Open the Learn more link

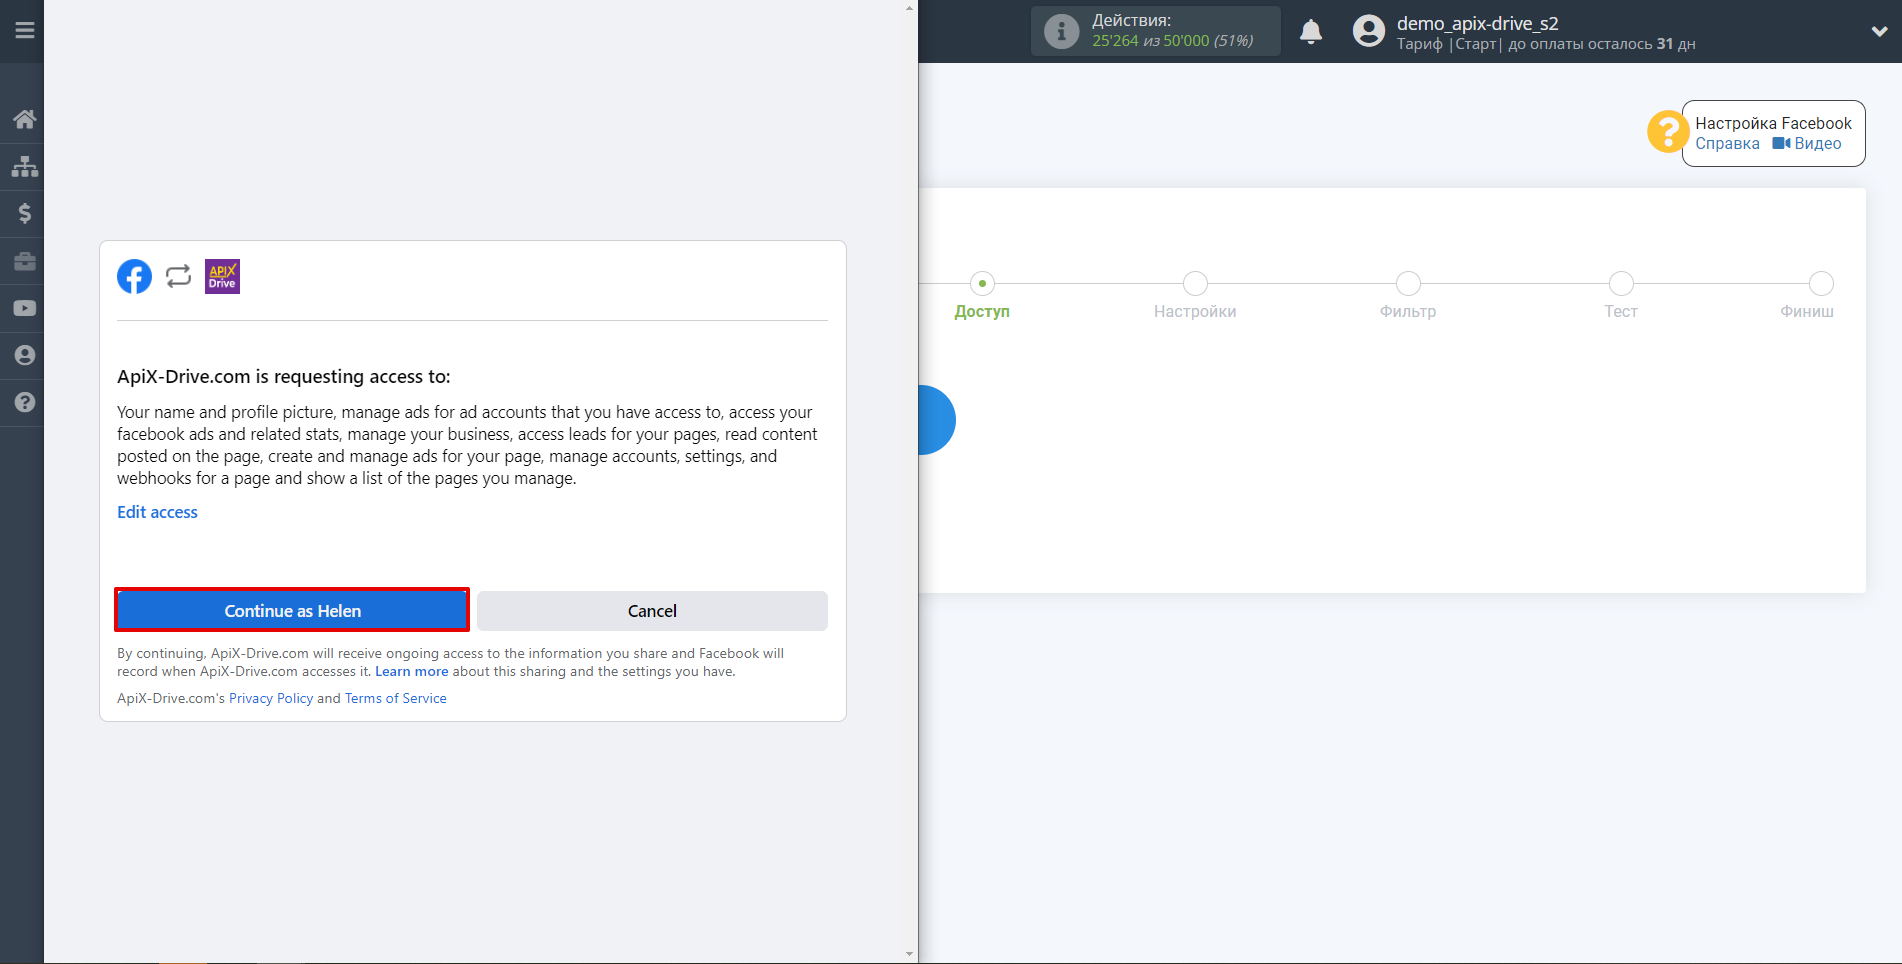point(412,671)
